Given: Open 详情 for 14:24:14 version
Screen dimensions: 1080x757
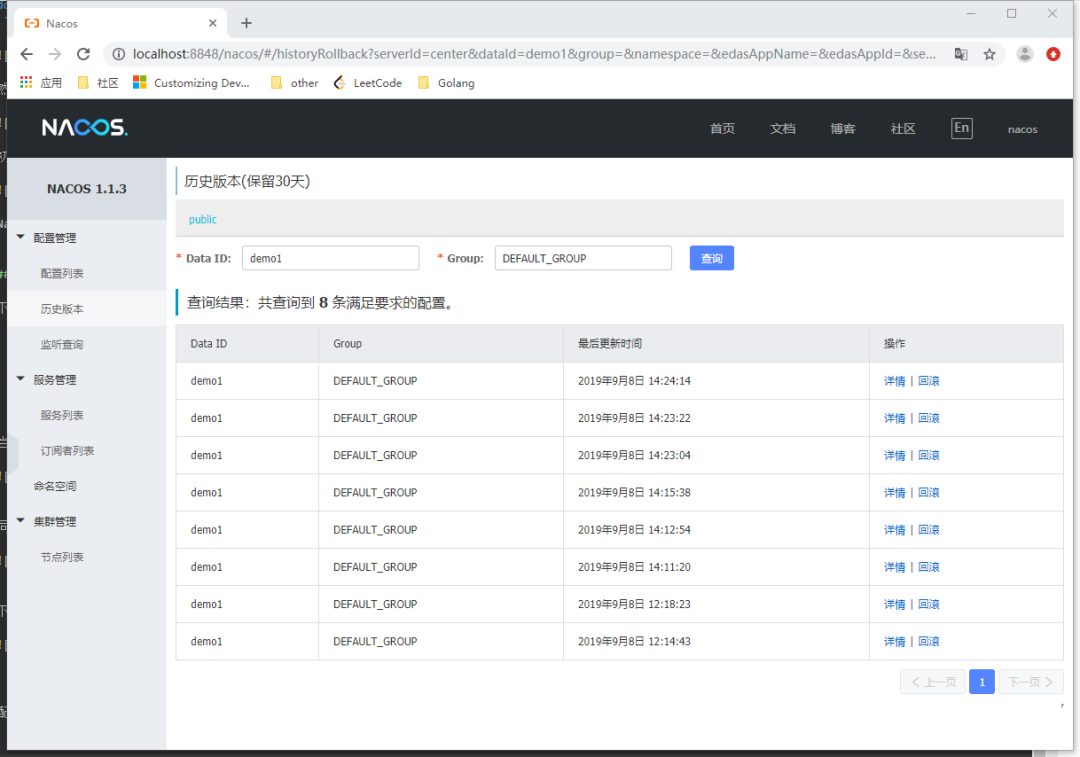Looking at the screenshot, I should pyautogui.click(x=894, y=381).
